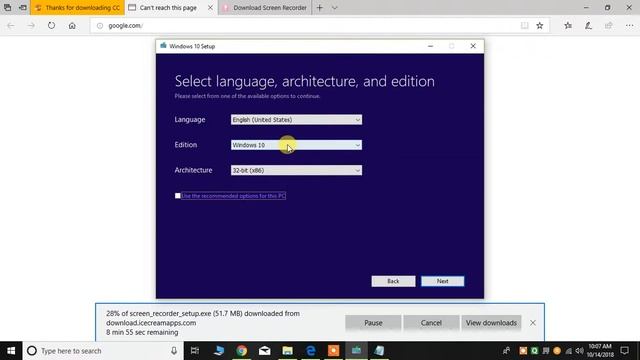Image resolution: width=640 pixels, height=360 pixels.
Task: Show tabs you've set aside
Action: (7, 7)
